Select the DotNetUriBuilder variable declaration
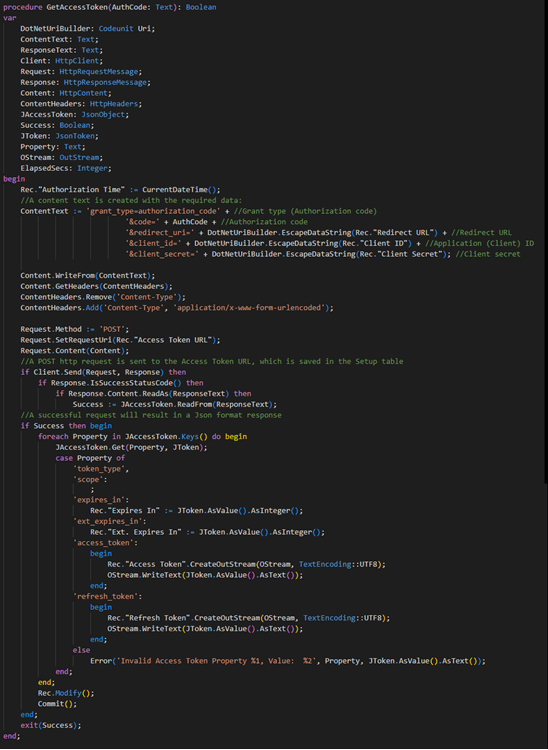The width and height of the screenshot is (548, 750). pos(88,29)
